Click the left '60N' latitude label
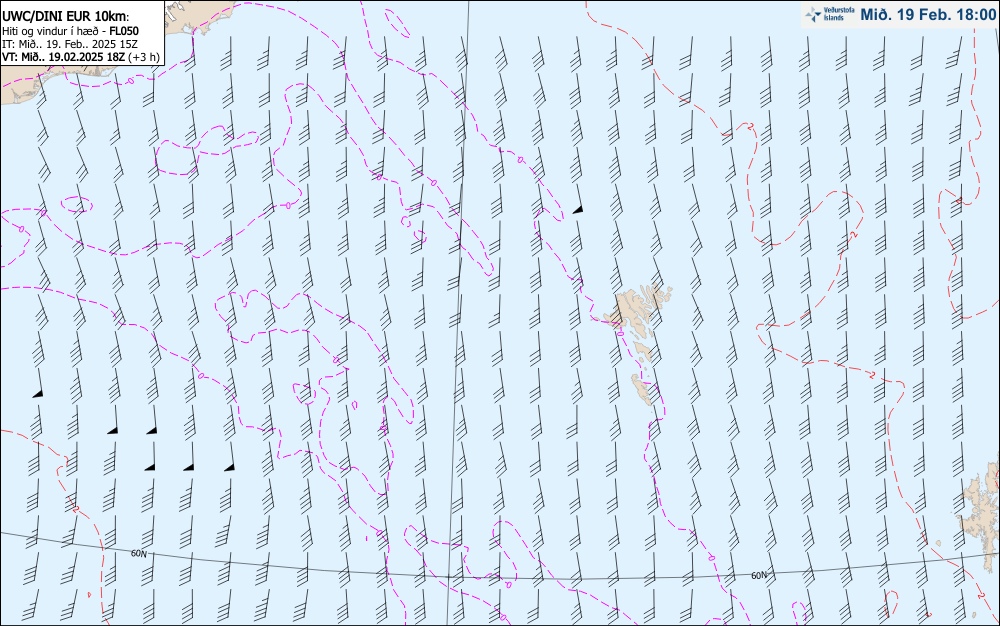Viewport: 1000px width, 626px height. (138, 553)
